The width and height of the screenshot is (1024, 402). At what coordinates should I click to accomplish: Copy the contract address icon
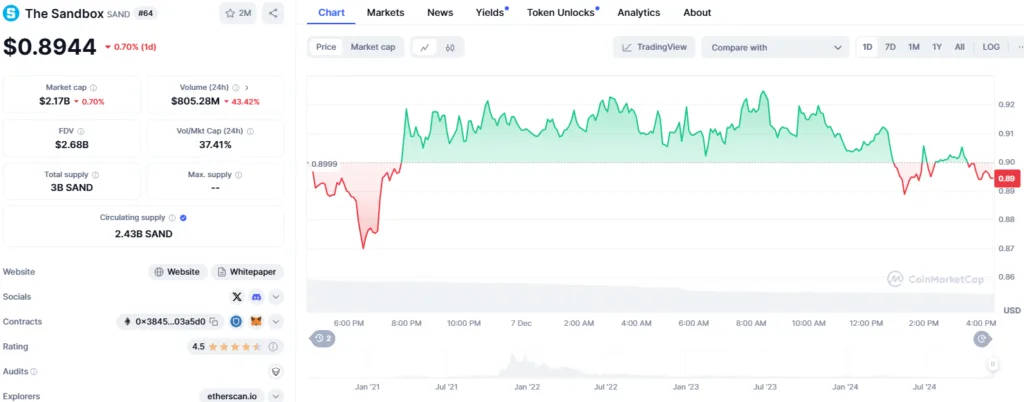pyautogui.click(x=214, y=322)
